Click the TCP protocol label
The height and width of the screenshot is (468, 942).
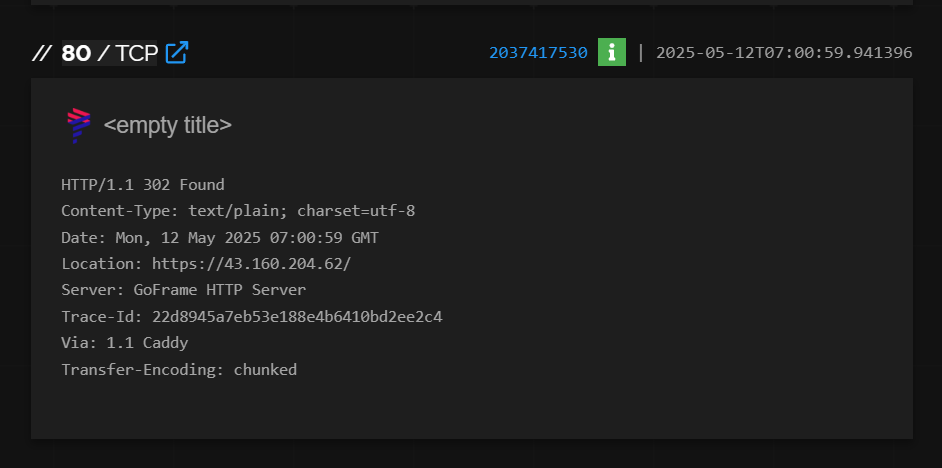[136, 53]
